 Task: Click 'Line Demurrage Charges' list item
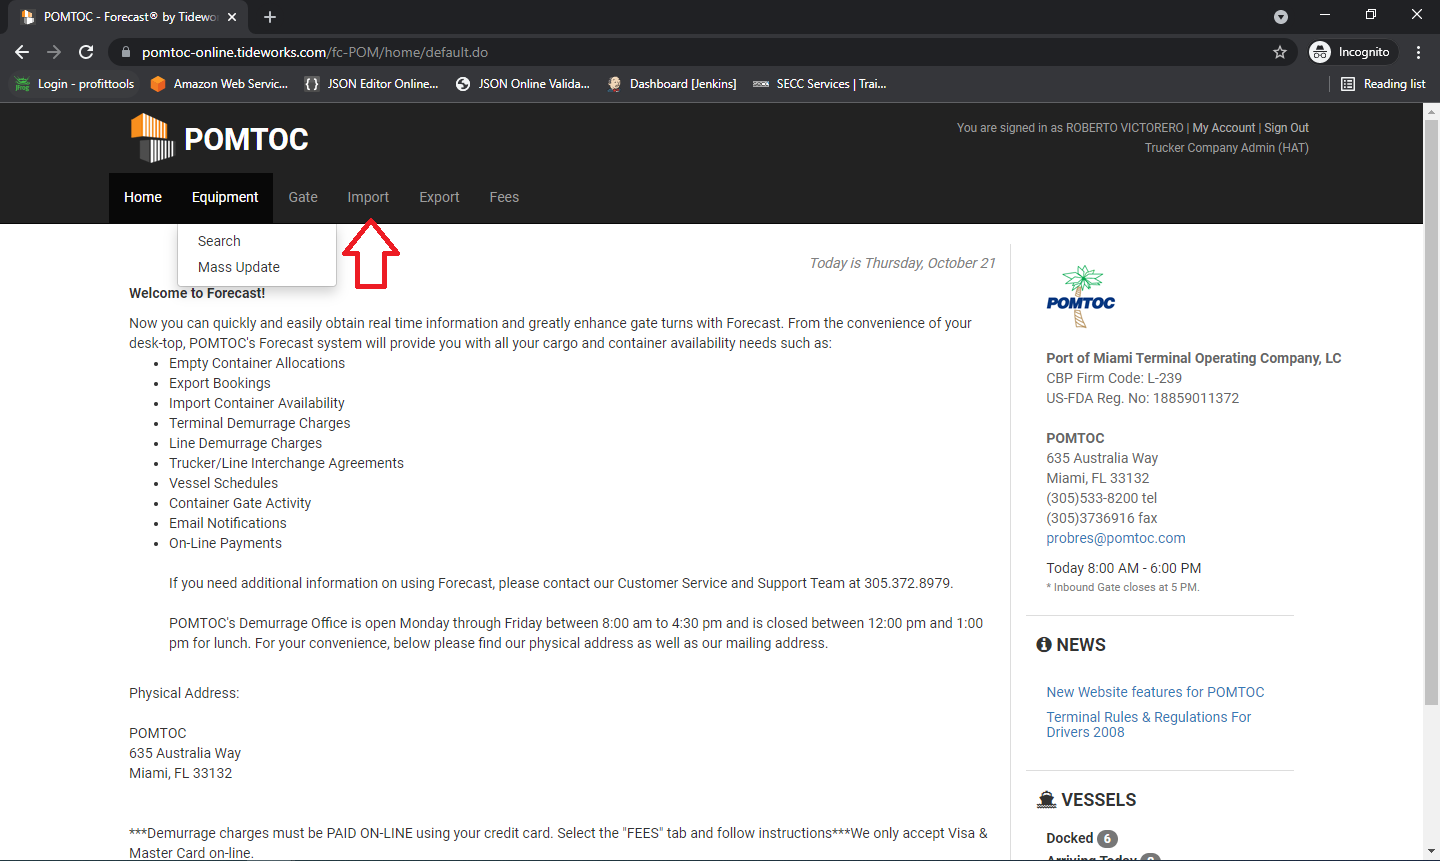coord(245,443)
